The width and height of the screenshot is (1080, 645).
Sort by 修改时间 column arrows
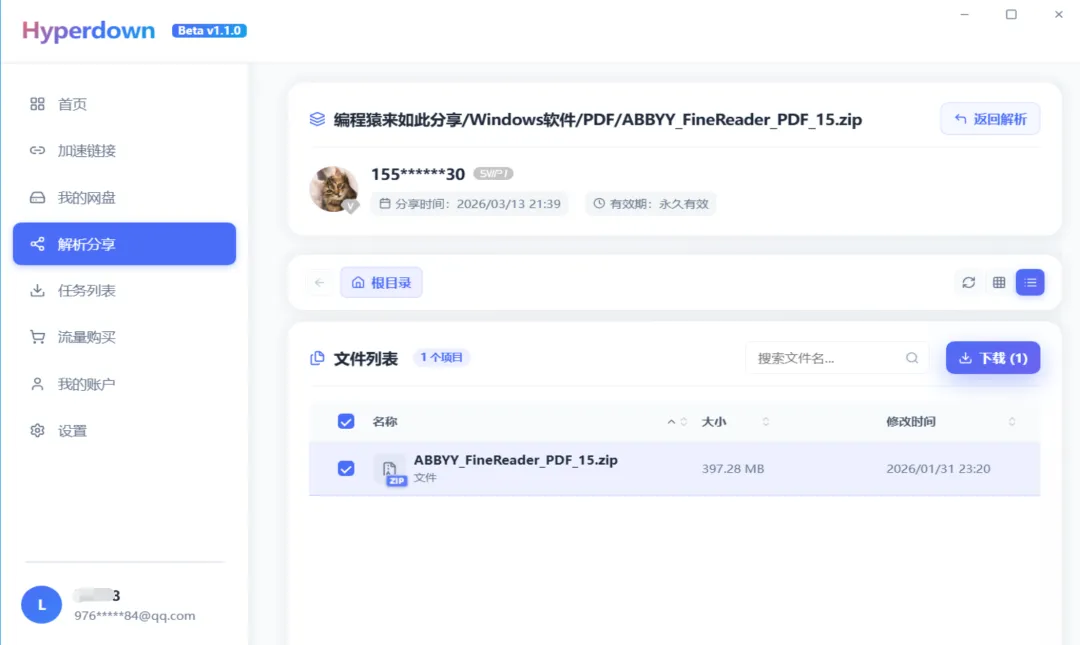coord(1012,422)
